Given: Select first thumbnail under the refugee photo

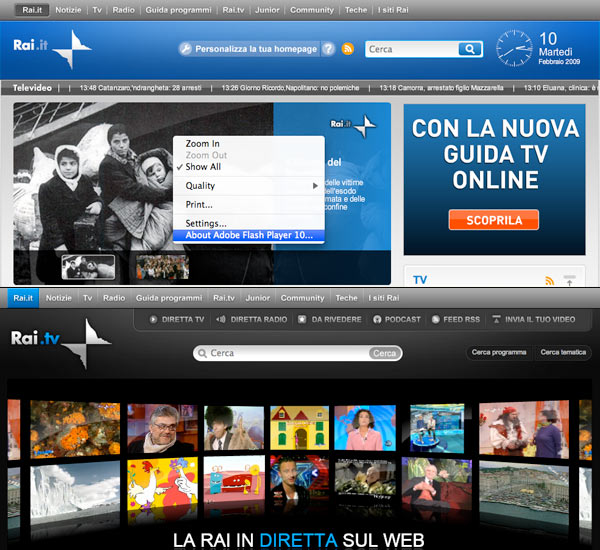Looking at the screenshot, I should (87, 267).
